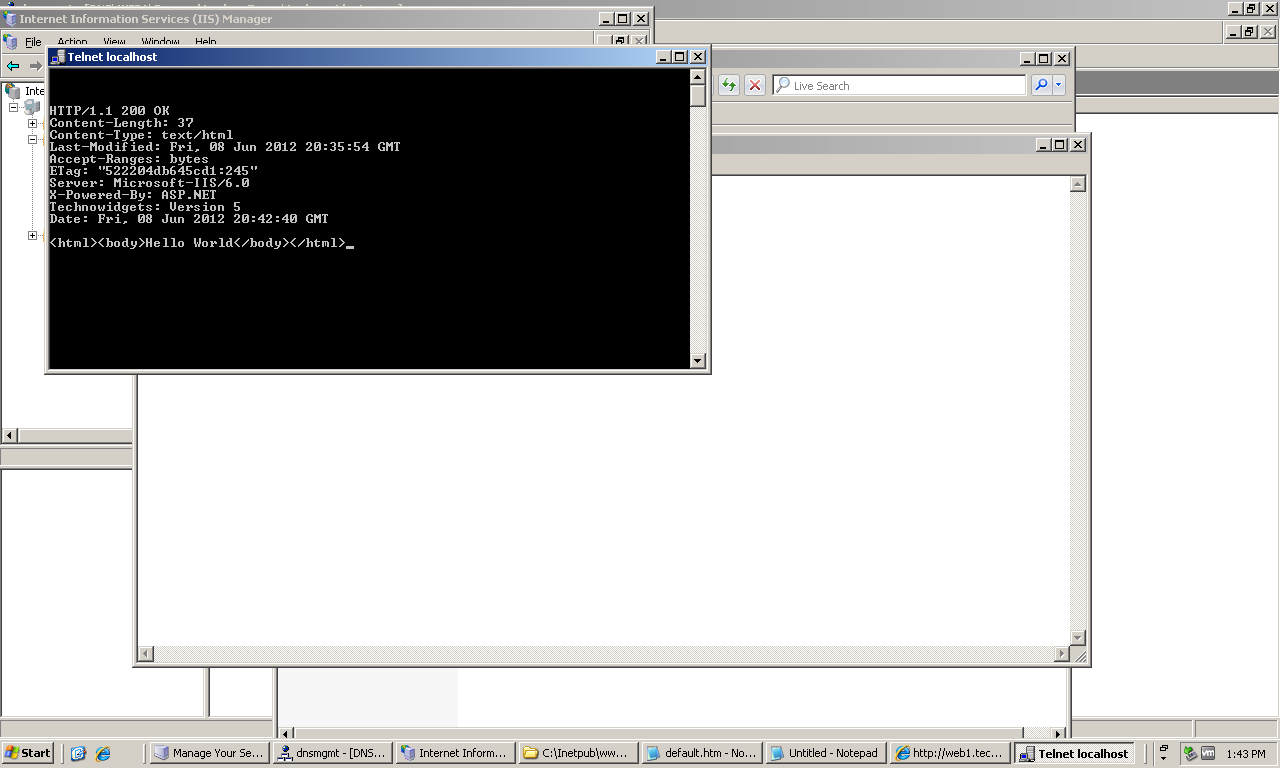Click the Back arrow in IIS Manager

pyautogui.click(x=13, y=66)
